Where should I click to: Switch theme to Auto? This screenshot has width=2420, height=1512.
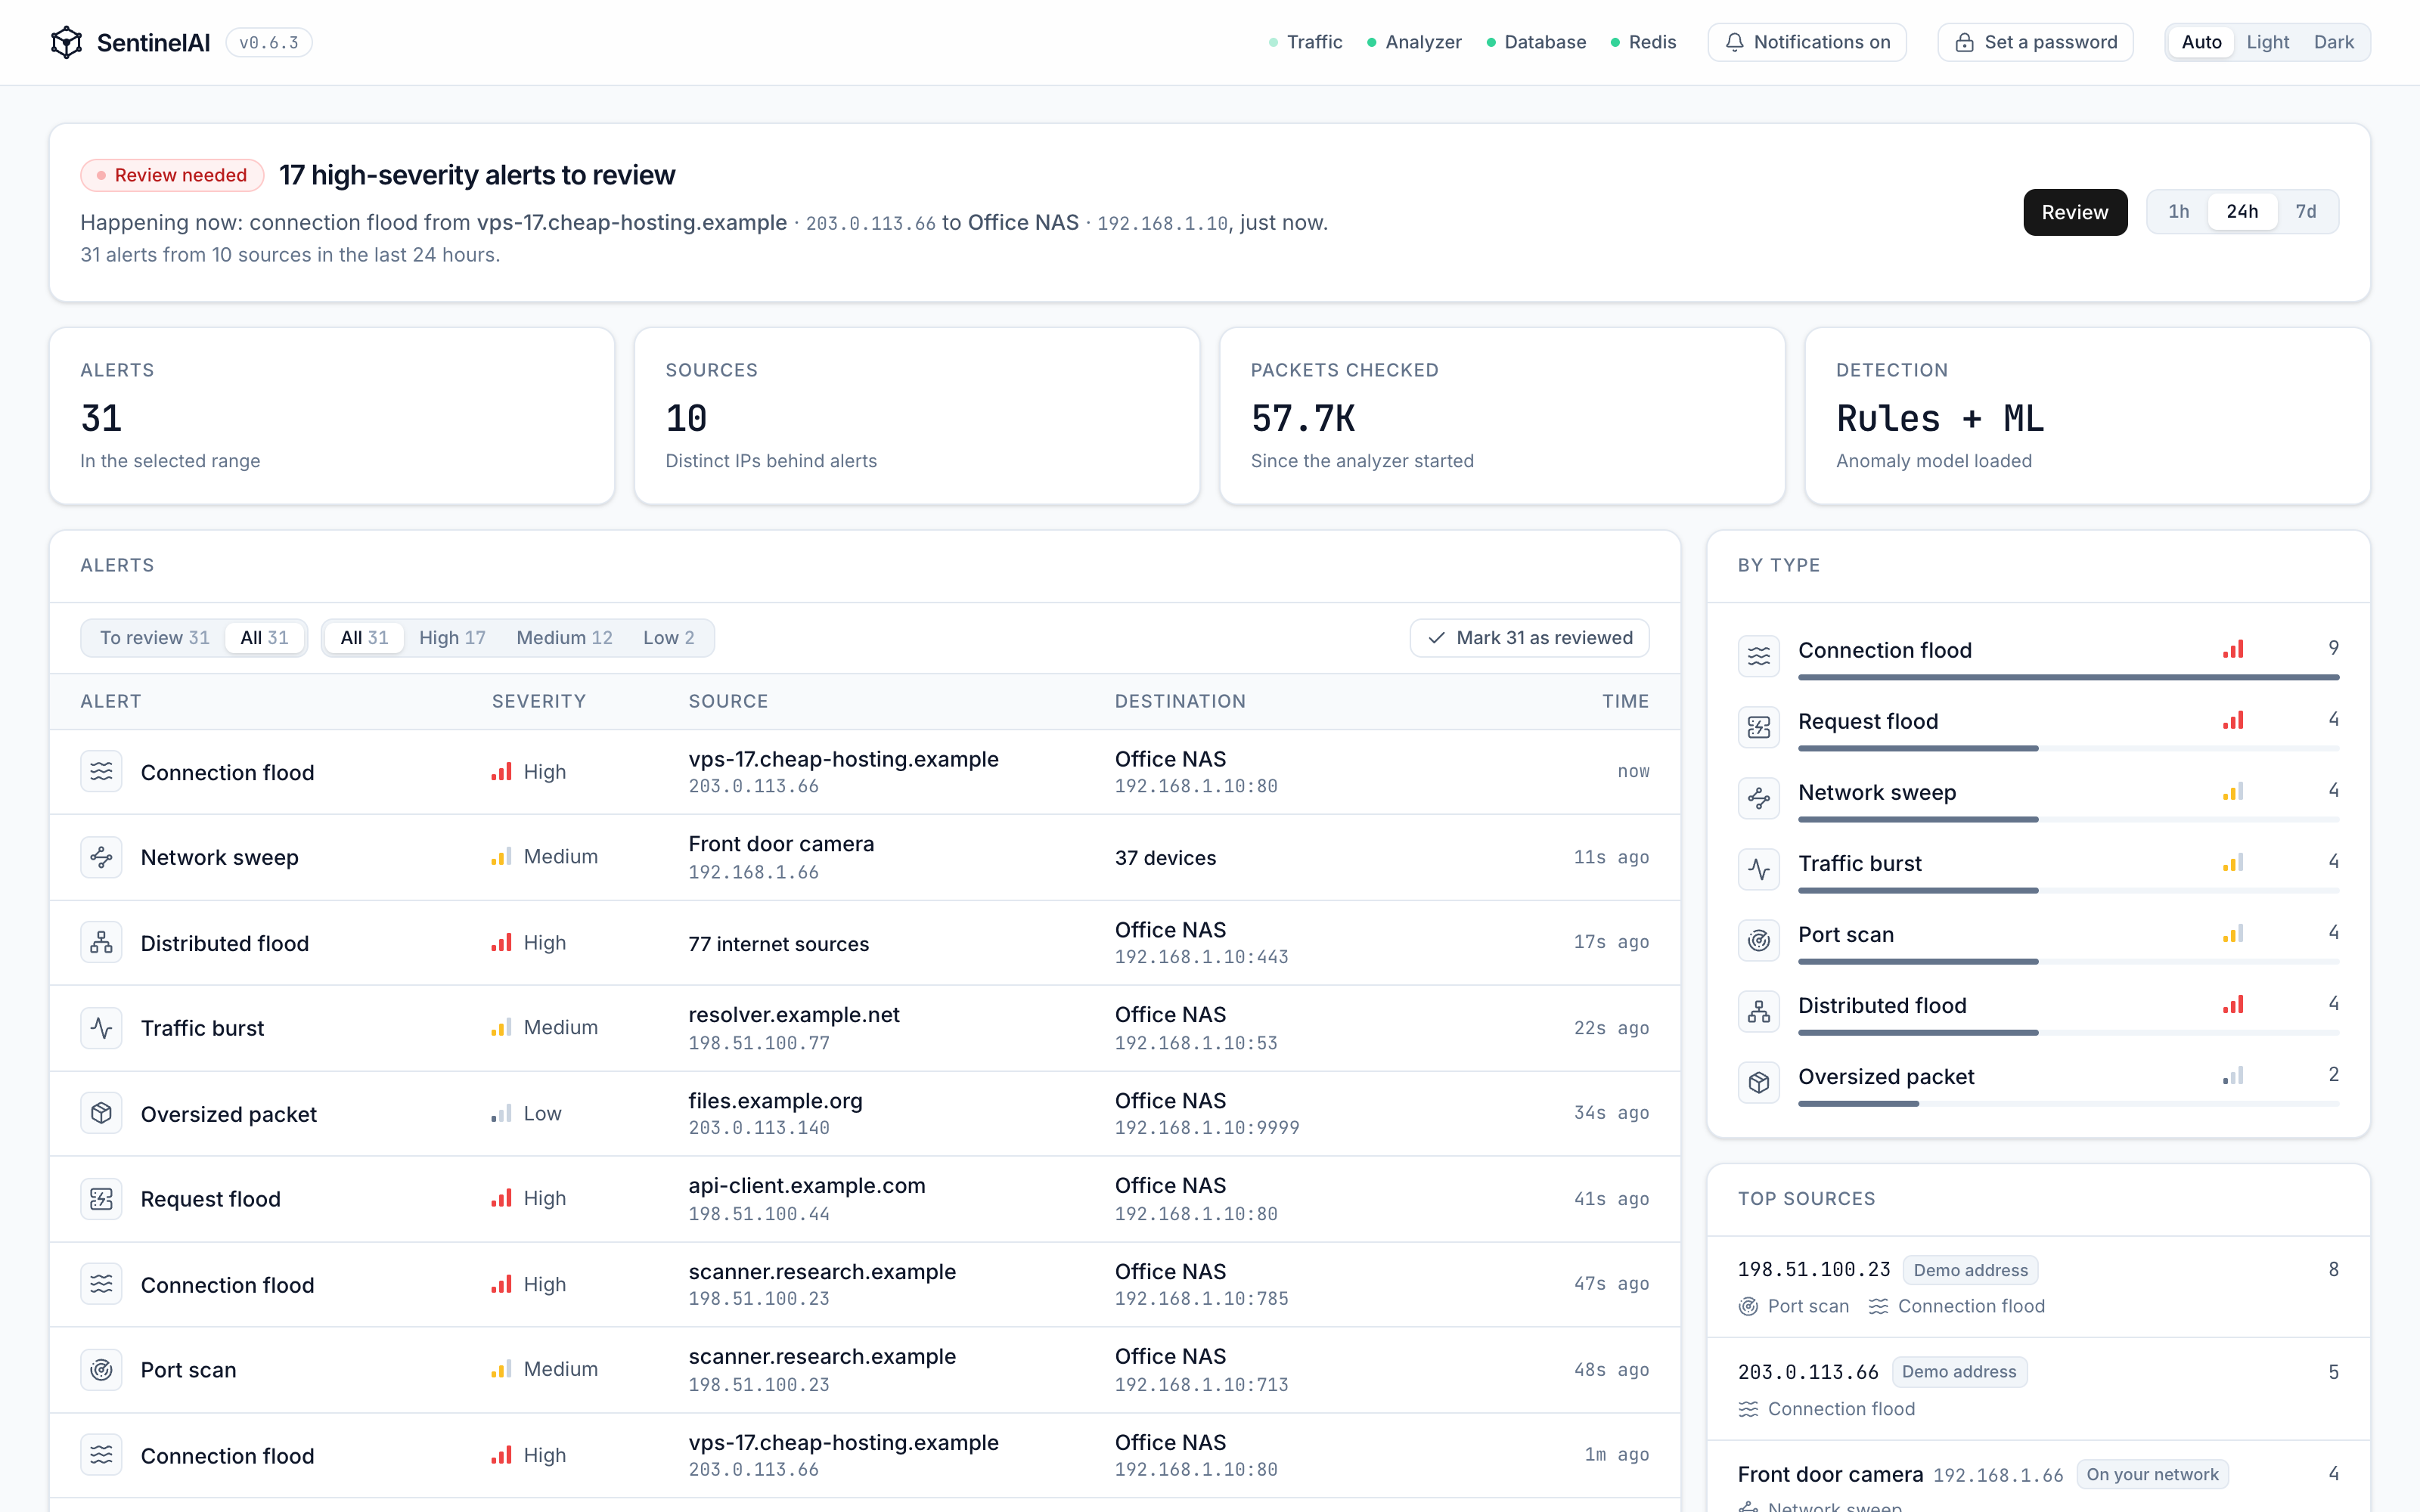pyautogui.click(x=2201, y=42)
